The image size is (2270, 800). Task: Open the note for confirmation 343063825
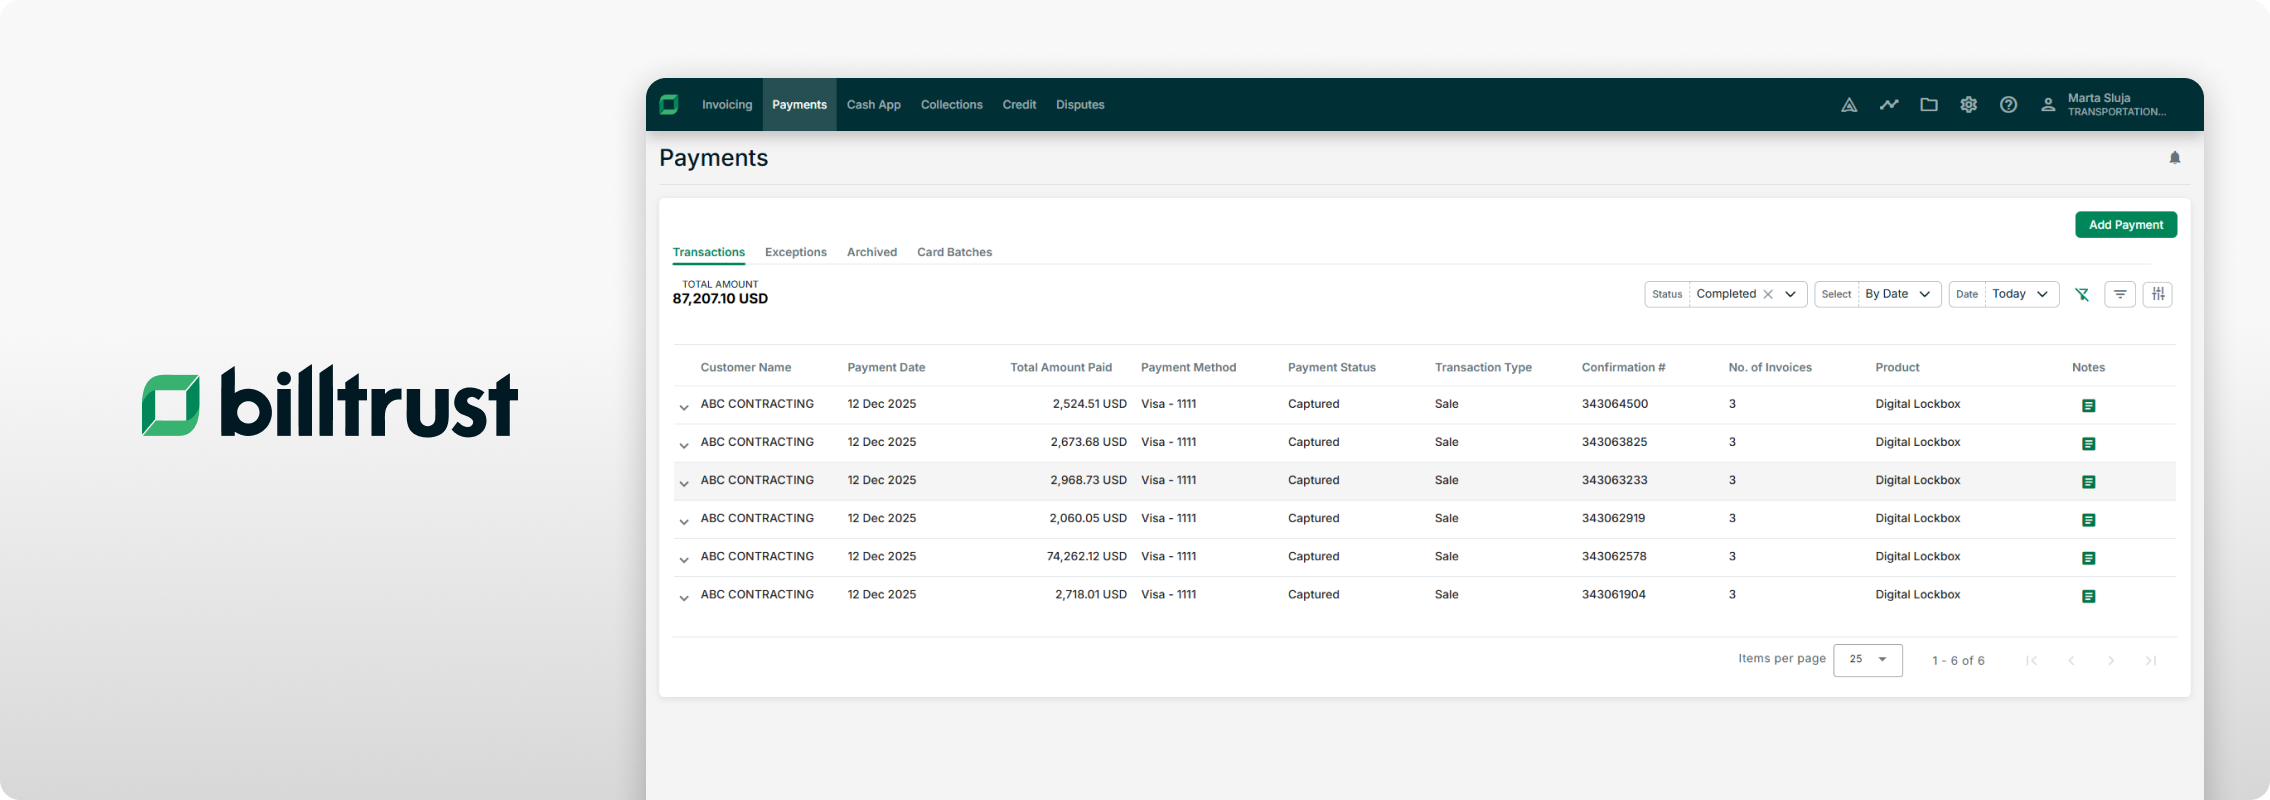(2088, 443)
